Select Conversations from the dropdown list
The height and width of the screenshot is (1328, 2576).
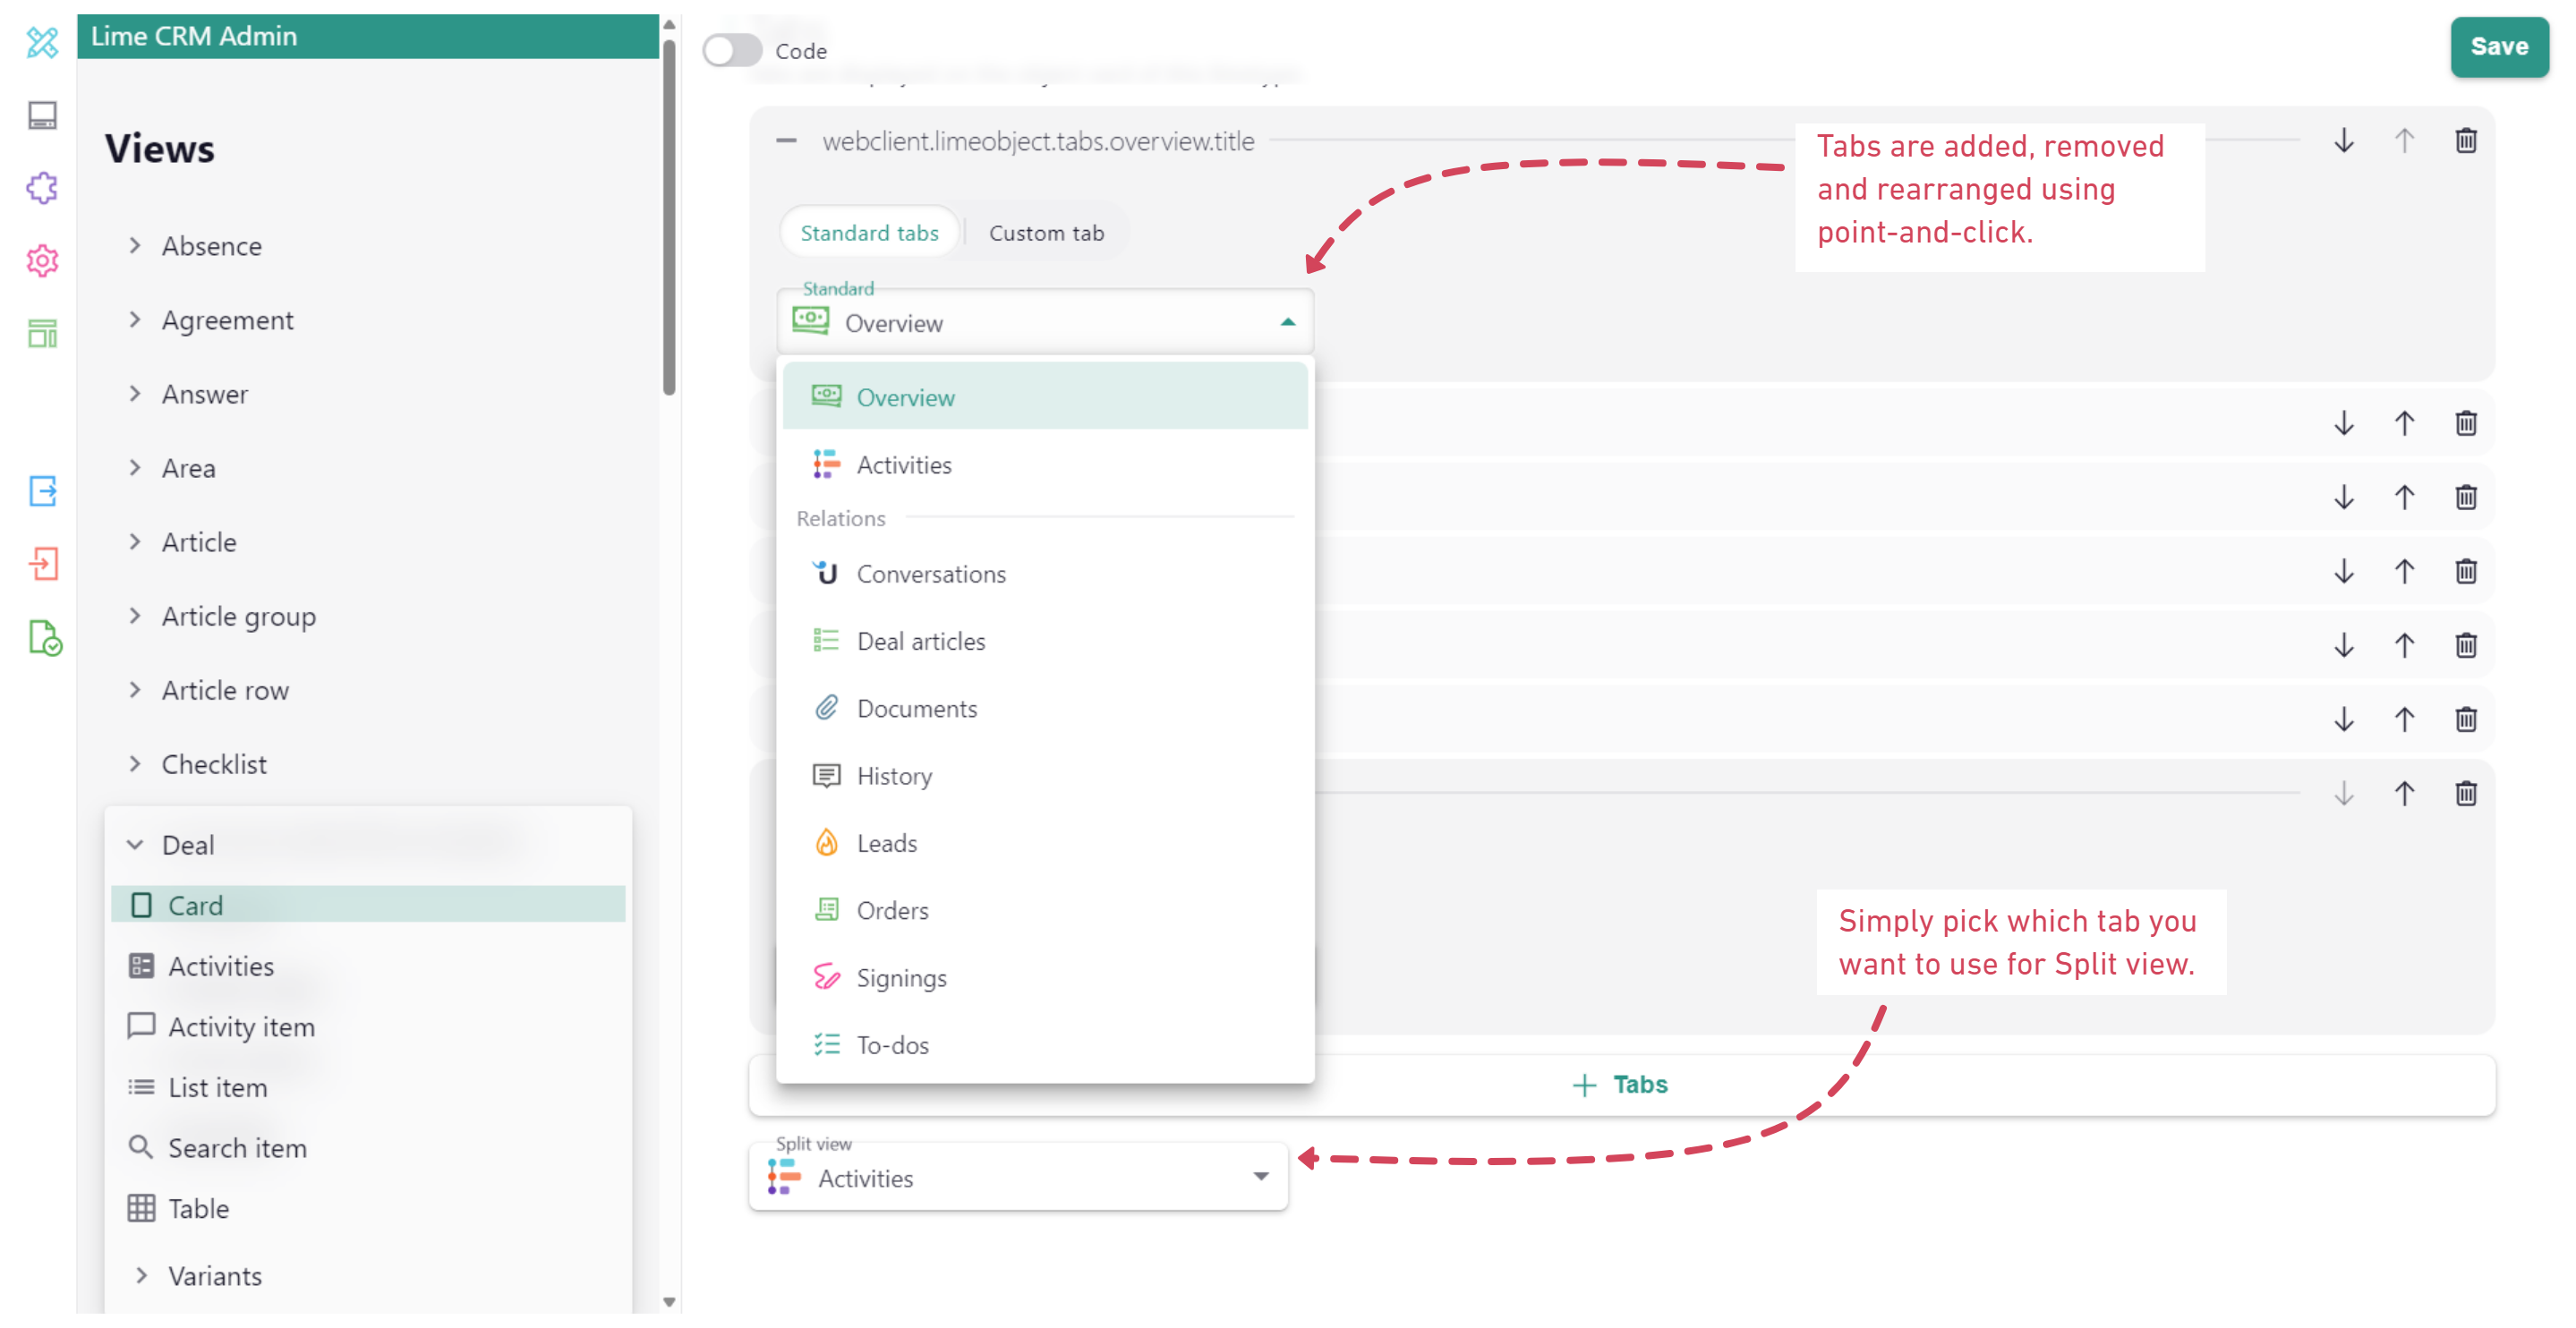(930, 574)
